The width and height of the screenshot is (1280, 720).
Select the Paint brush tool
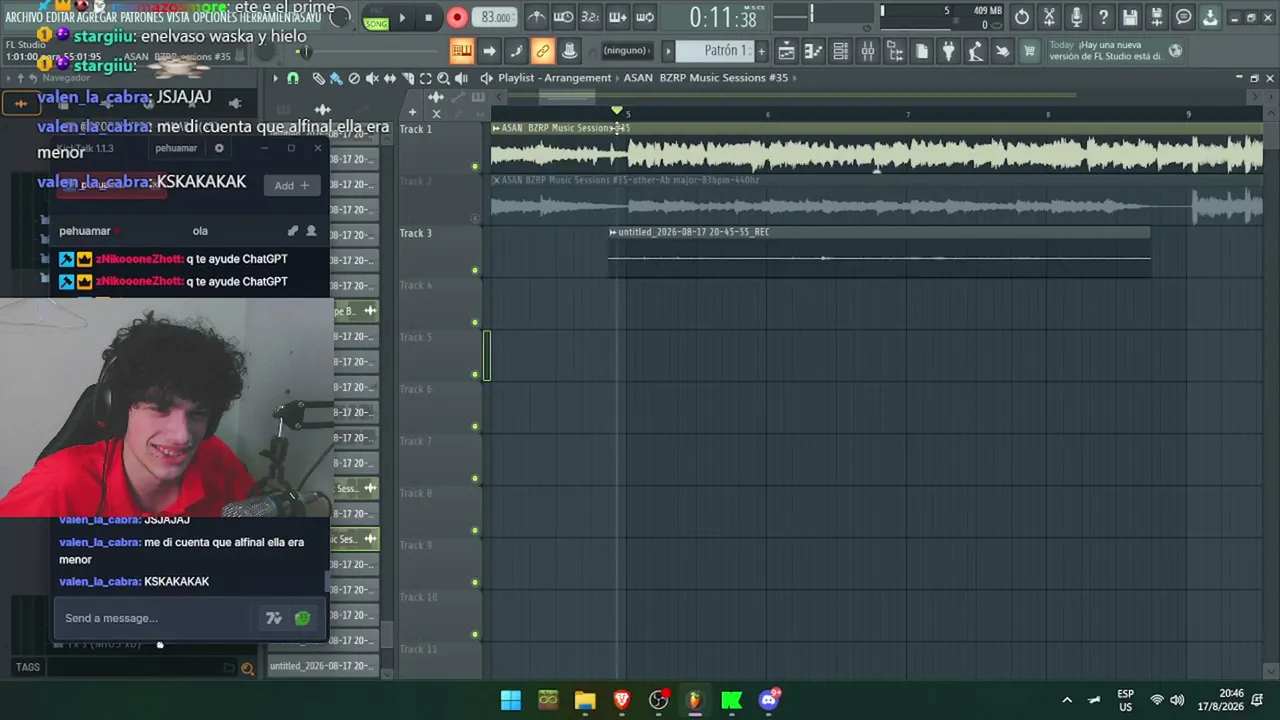(336, 78)
